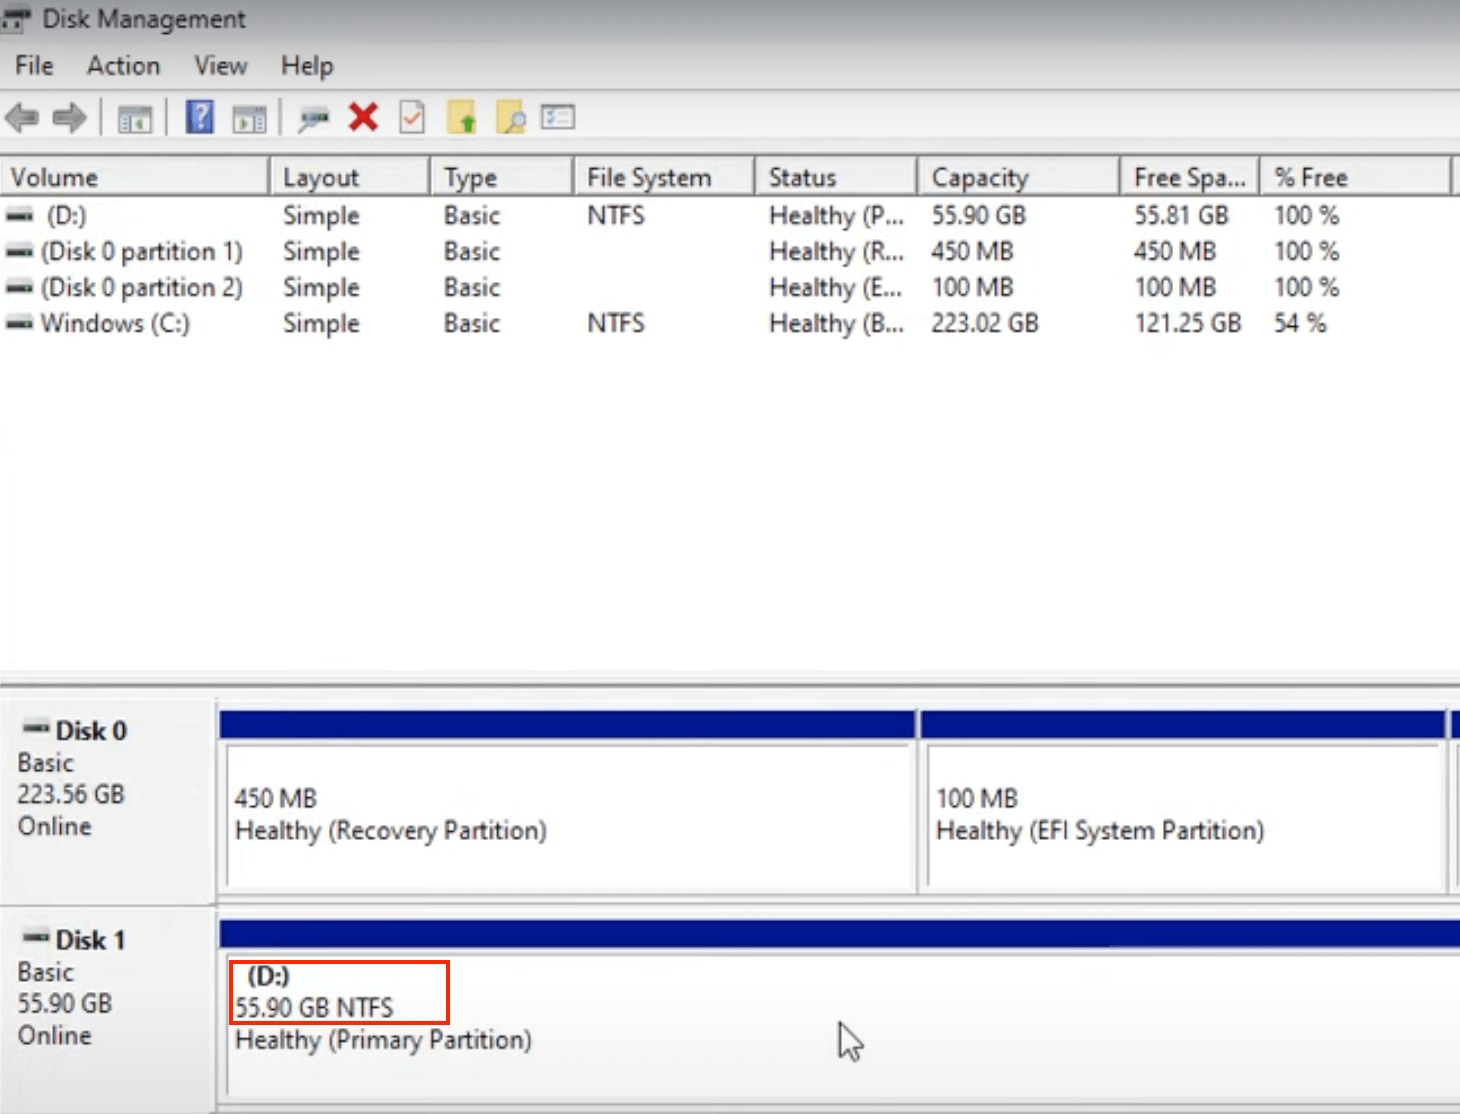This screenshot has width=1460, height=1114.
Task: Open the View menu
Action: (220, 66)
